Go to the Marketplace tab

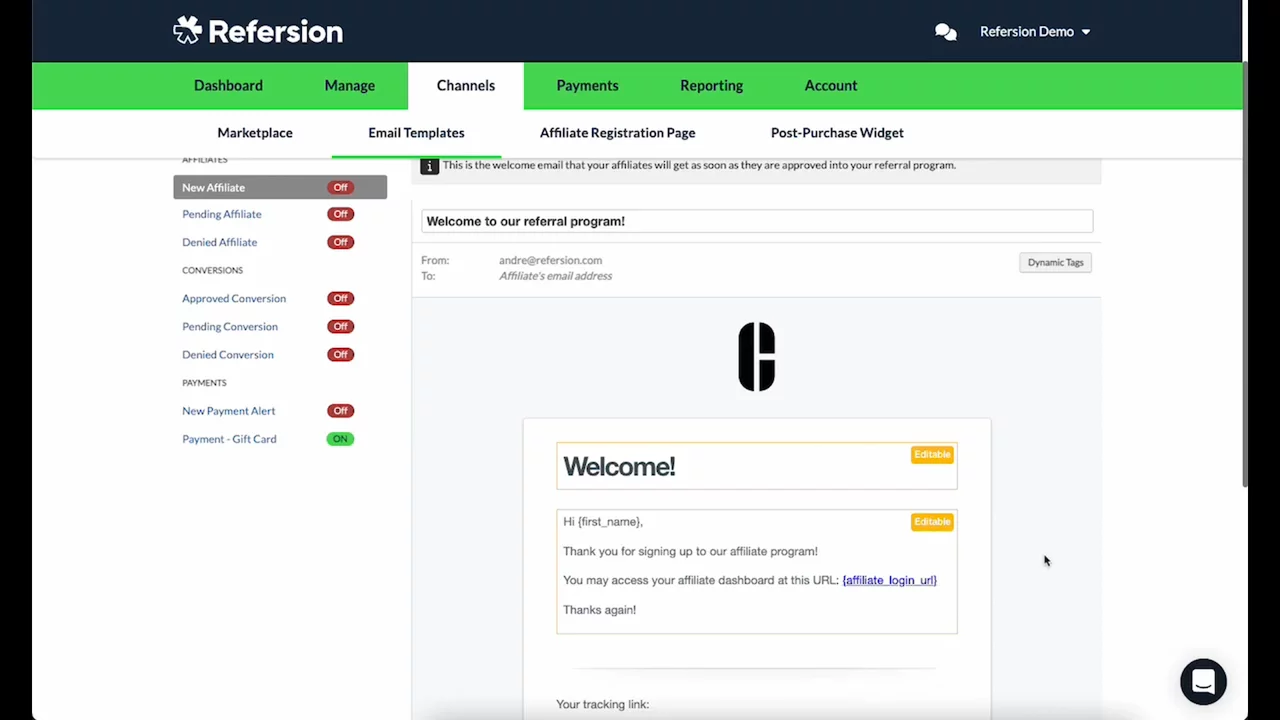click(255, 133)
